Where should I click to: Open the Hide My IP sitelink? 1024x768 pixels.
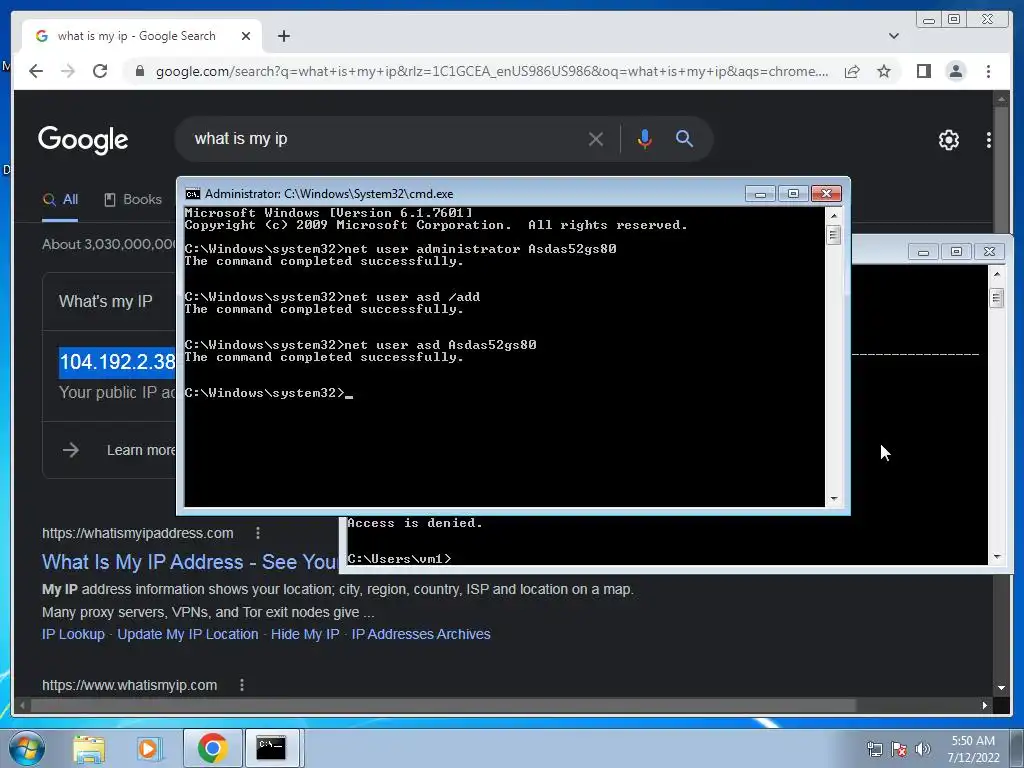305,634
